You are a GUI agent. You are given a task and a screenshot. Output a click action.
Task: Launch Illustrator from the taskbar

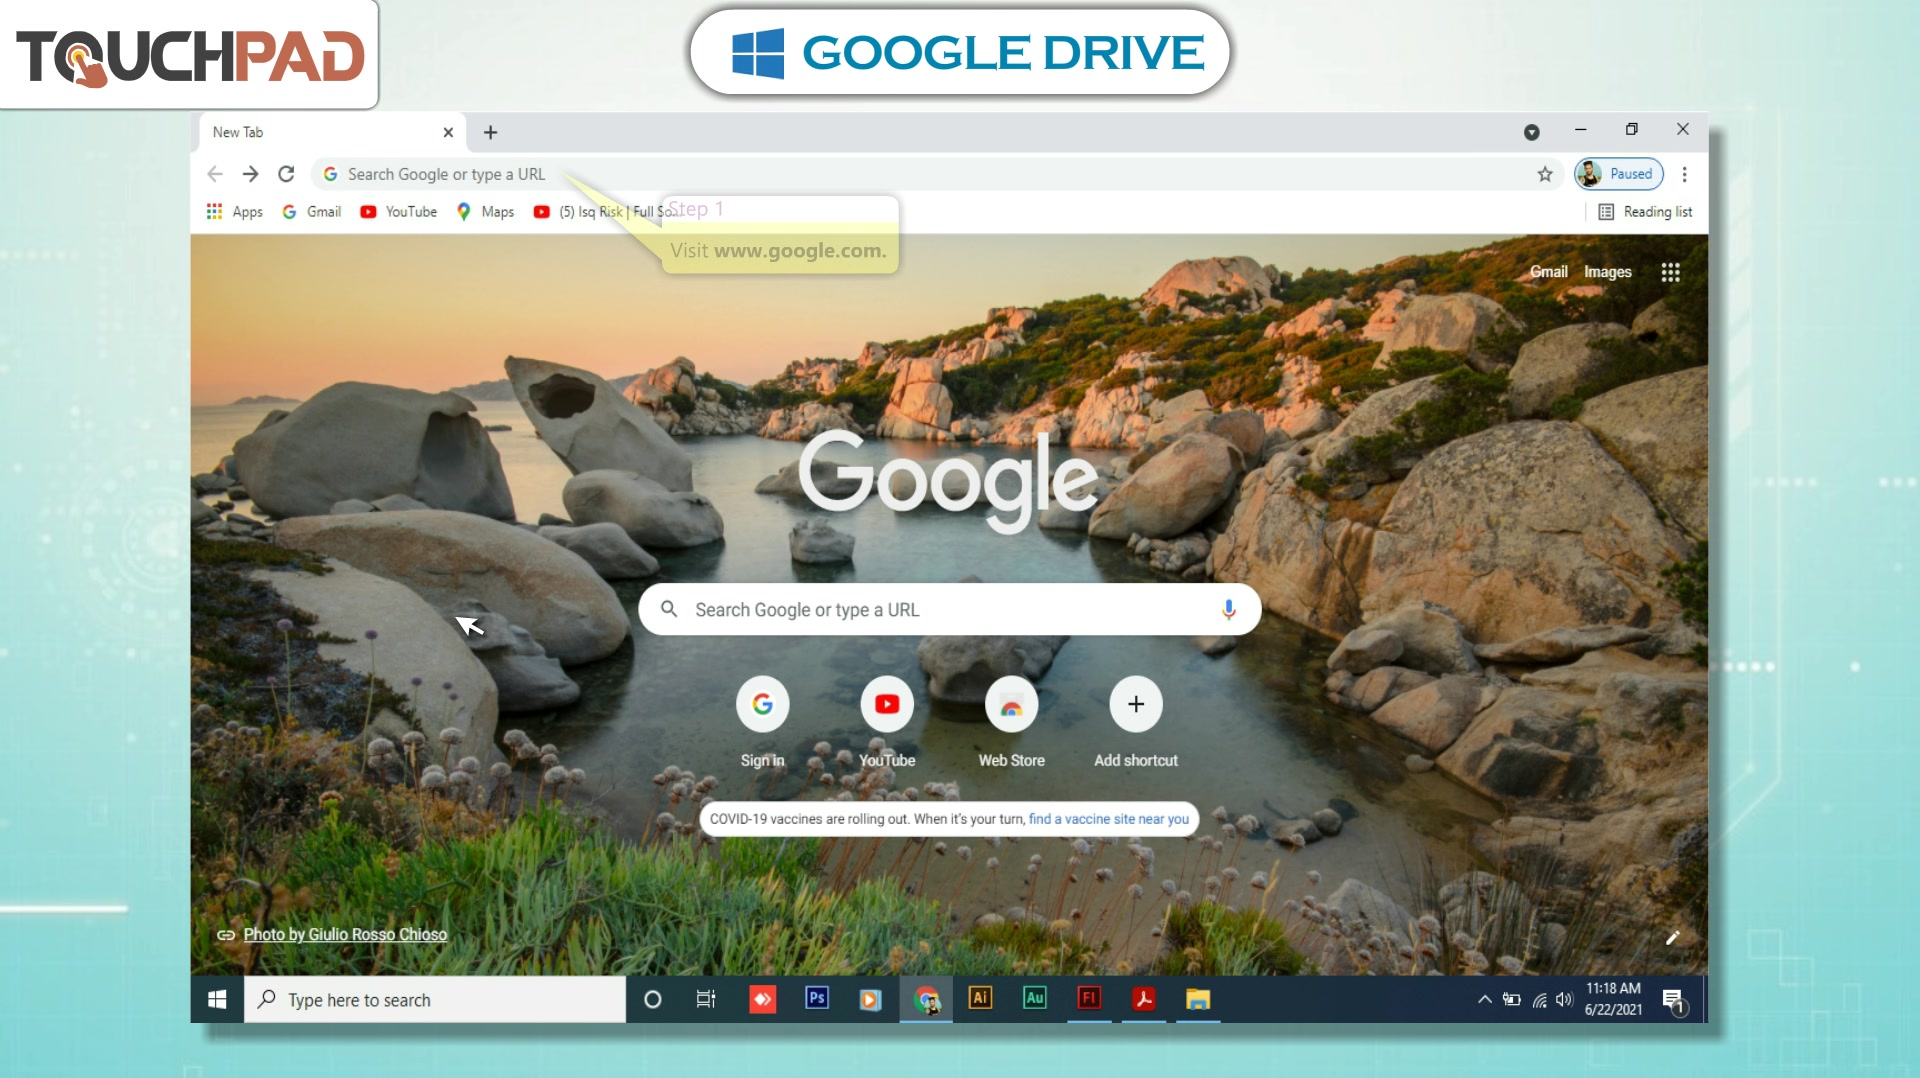980,999
